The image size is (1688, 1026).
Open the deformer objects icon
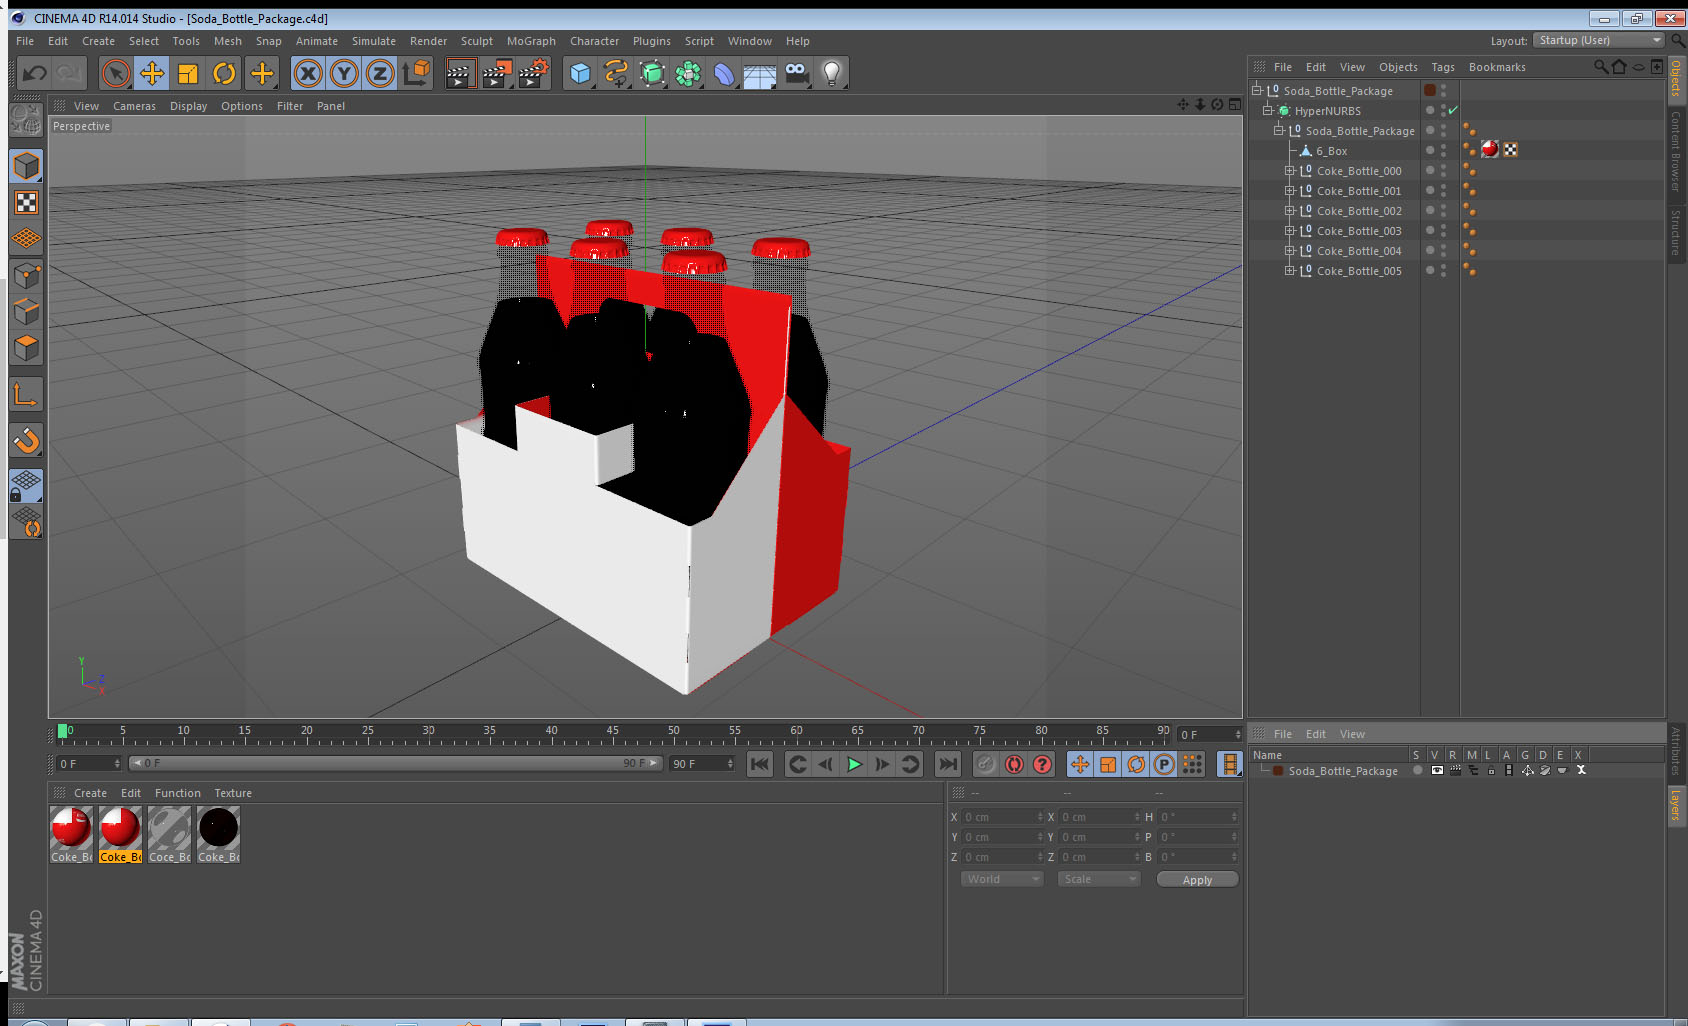(x=724, y=73)
